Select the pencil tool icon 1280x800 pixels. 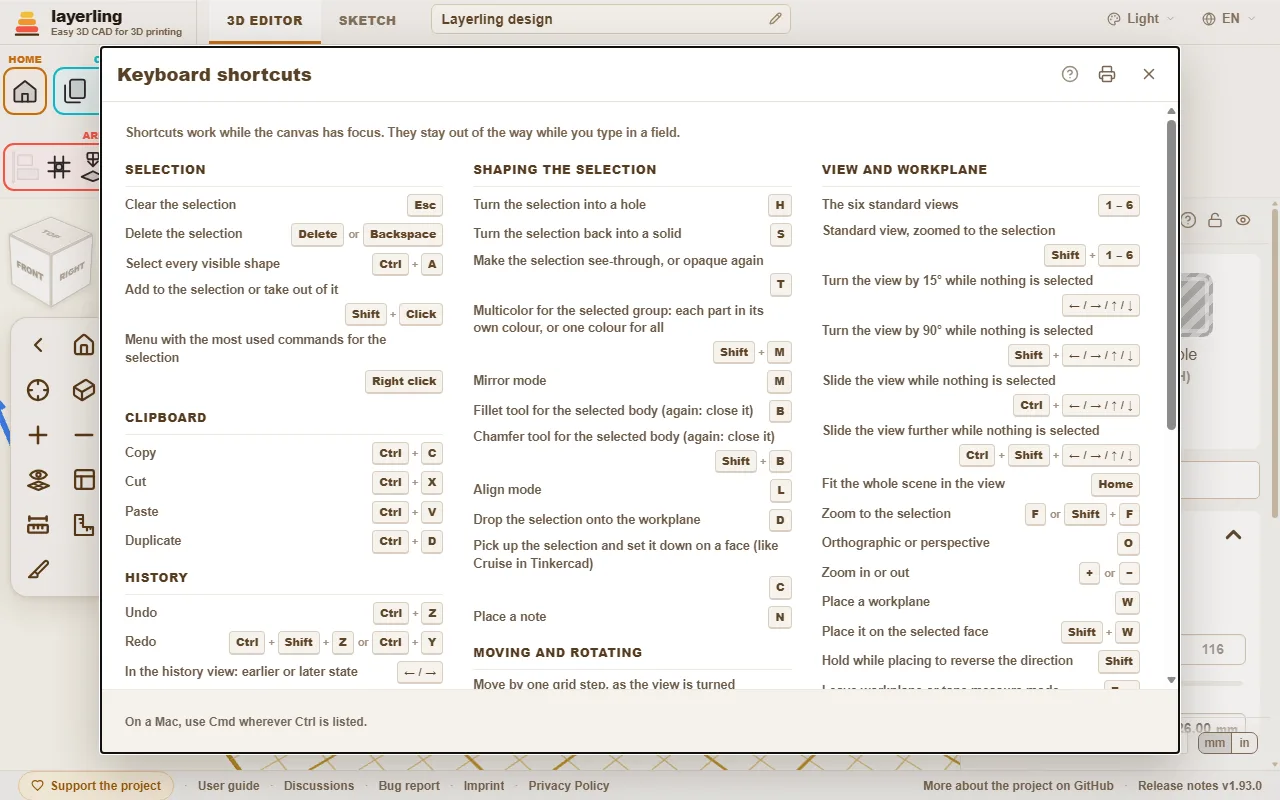38,570
